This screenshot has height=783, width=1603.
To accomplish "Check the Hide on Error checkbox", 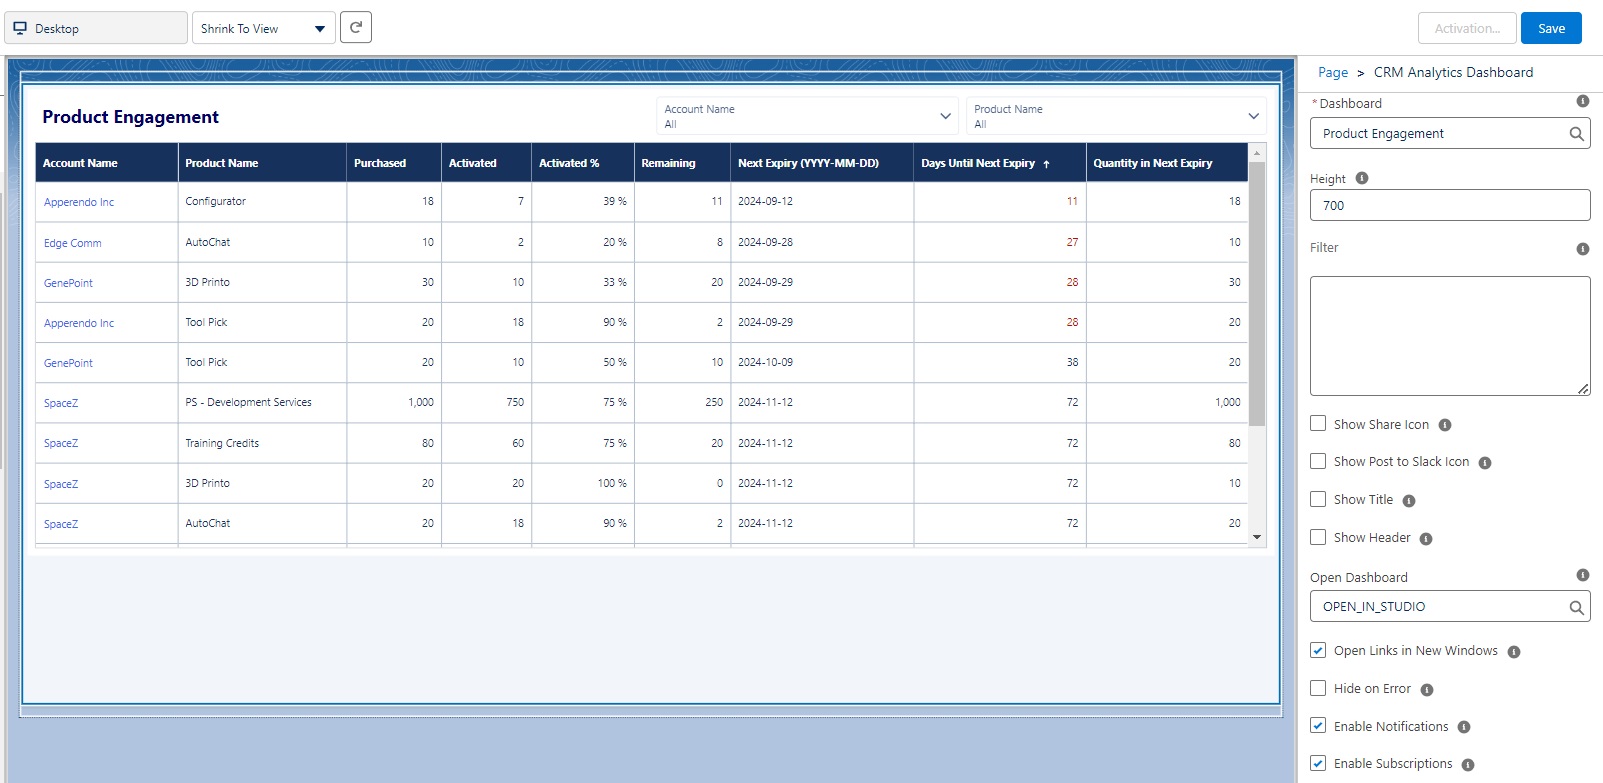I will pyautogui.click(x=1318, y=688).
